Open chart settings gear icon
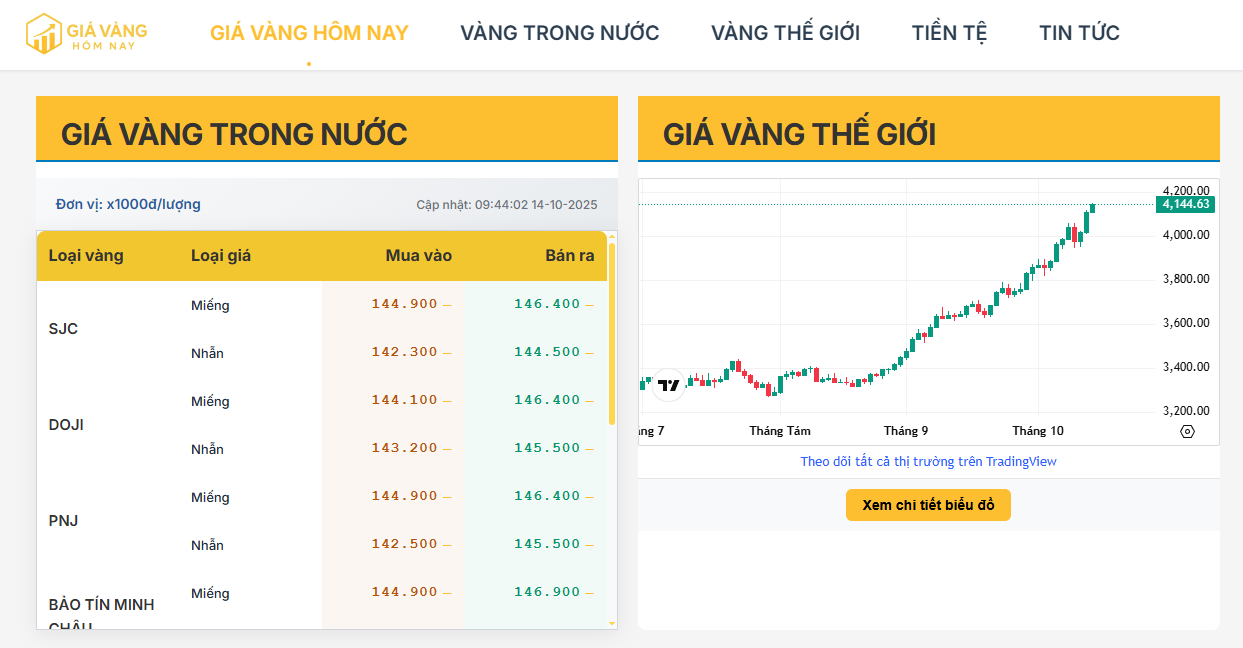The height and width of the screenshot is (648, 1243). pyautogui.click(x=1187, y=431)
